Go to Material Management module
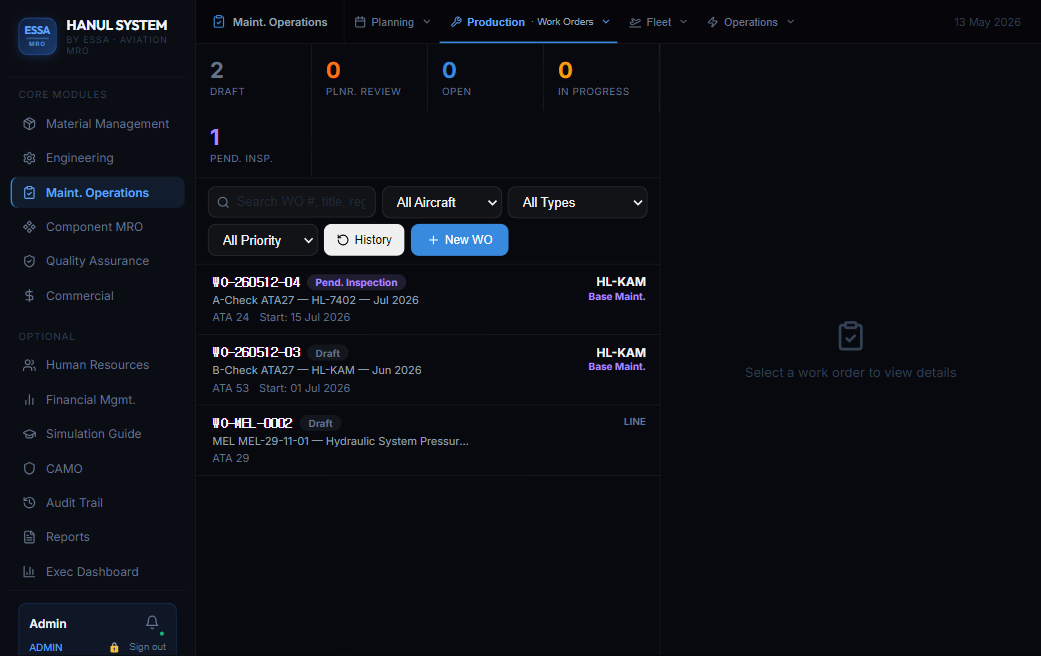 98,124
